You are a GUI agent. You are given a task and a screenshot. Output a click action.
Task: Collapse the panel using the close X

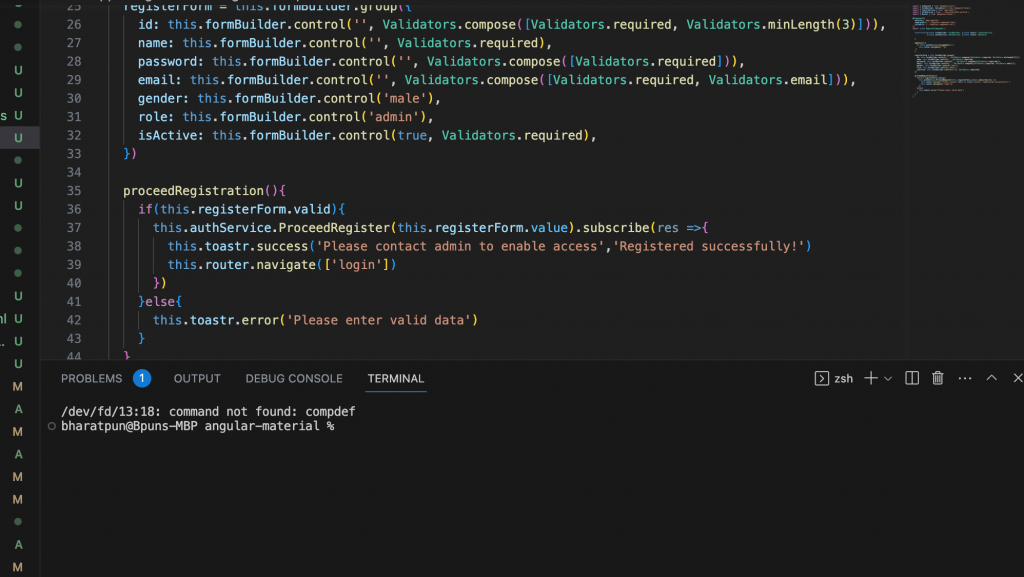point(1017,378)
